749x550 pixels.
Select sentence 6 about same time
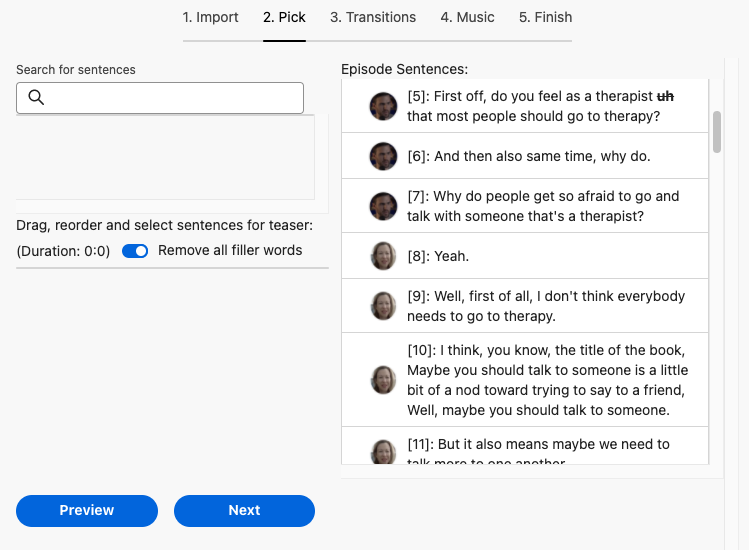542,156
